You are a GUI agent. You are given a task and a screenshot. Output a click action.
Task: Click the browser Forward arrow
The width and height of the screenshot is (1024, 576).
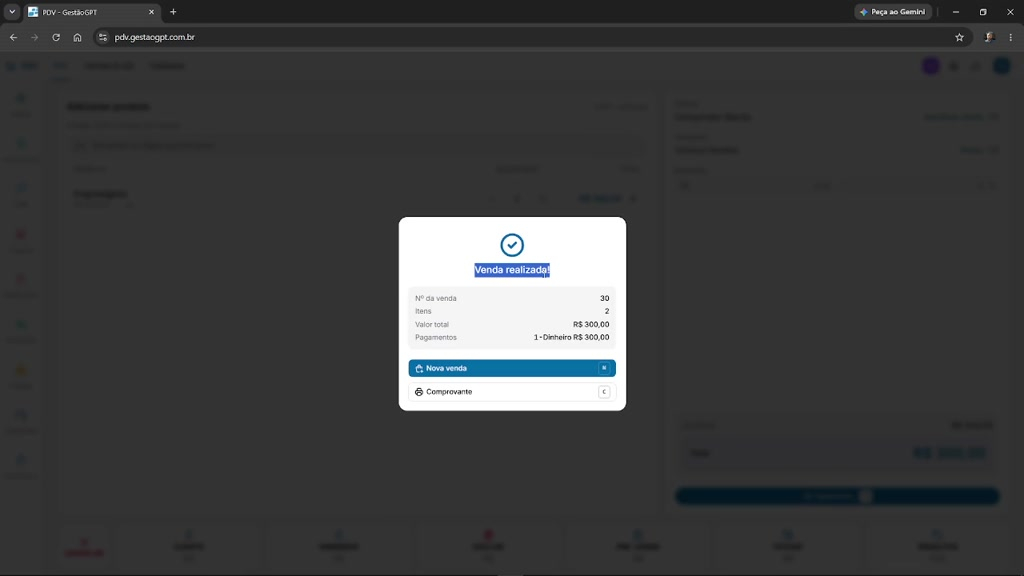tap(35, 37)
